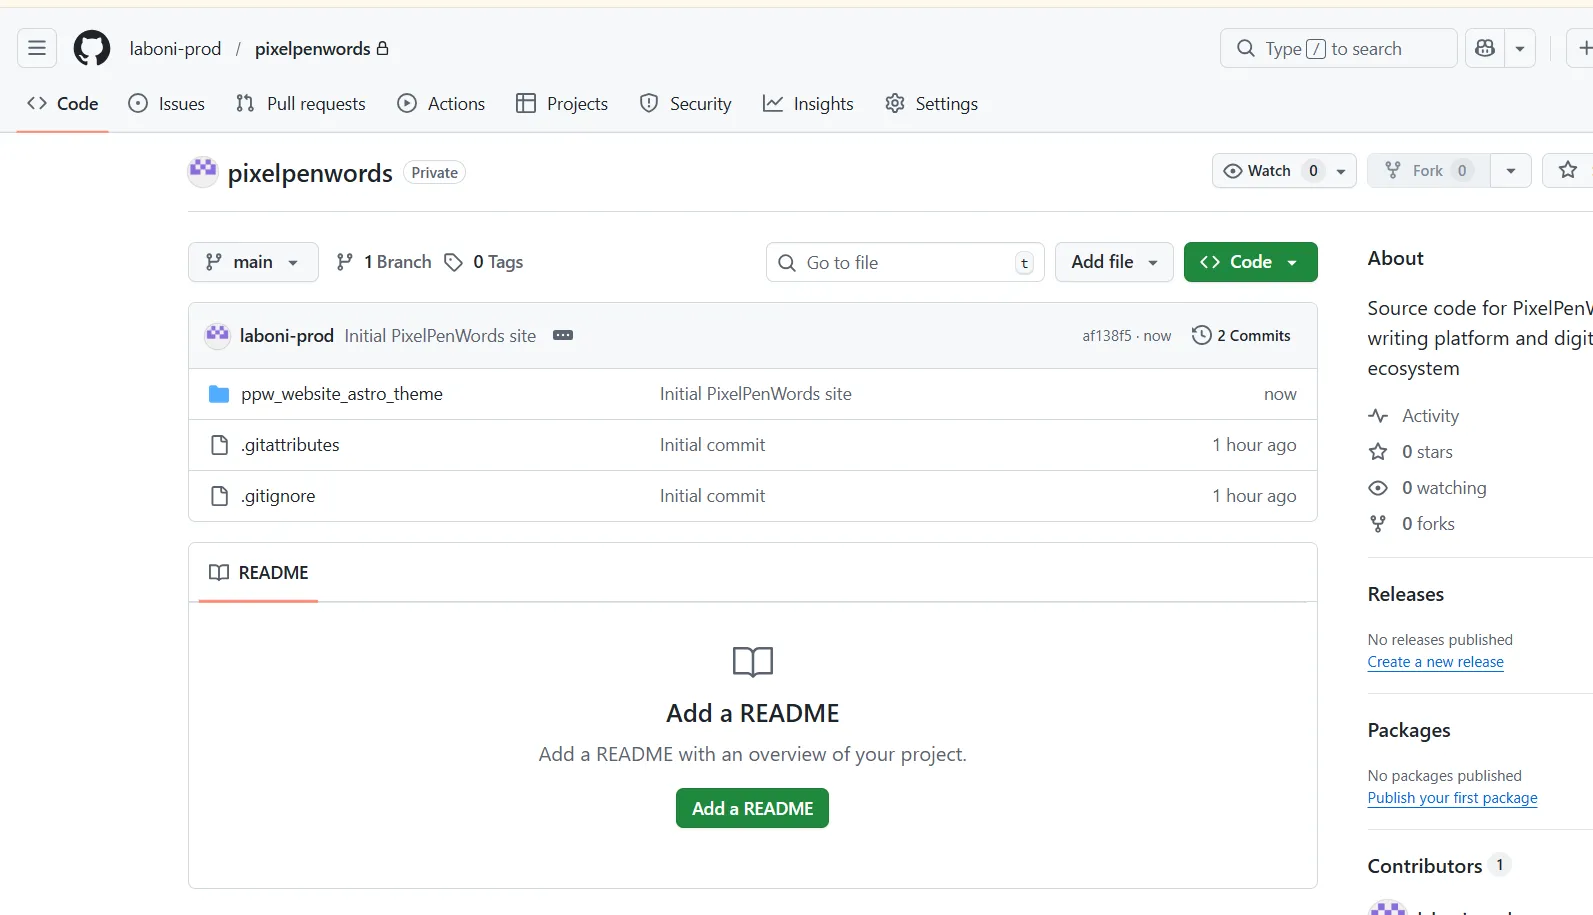Switch to the Issues tab
Viewport: 1593px width, 915px height.
click(x=167, y=104)
